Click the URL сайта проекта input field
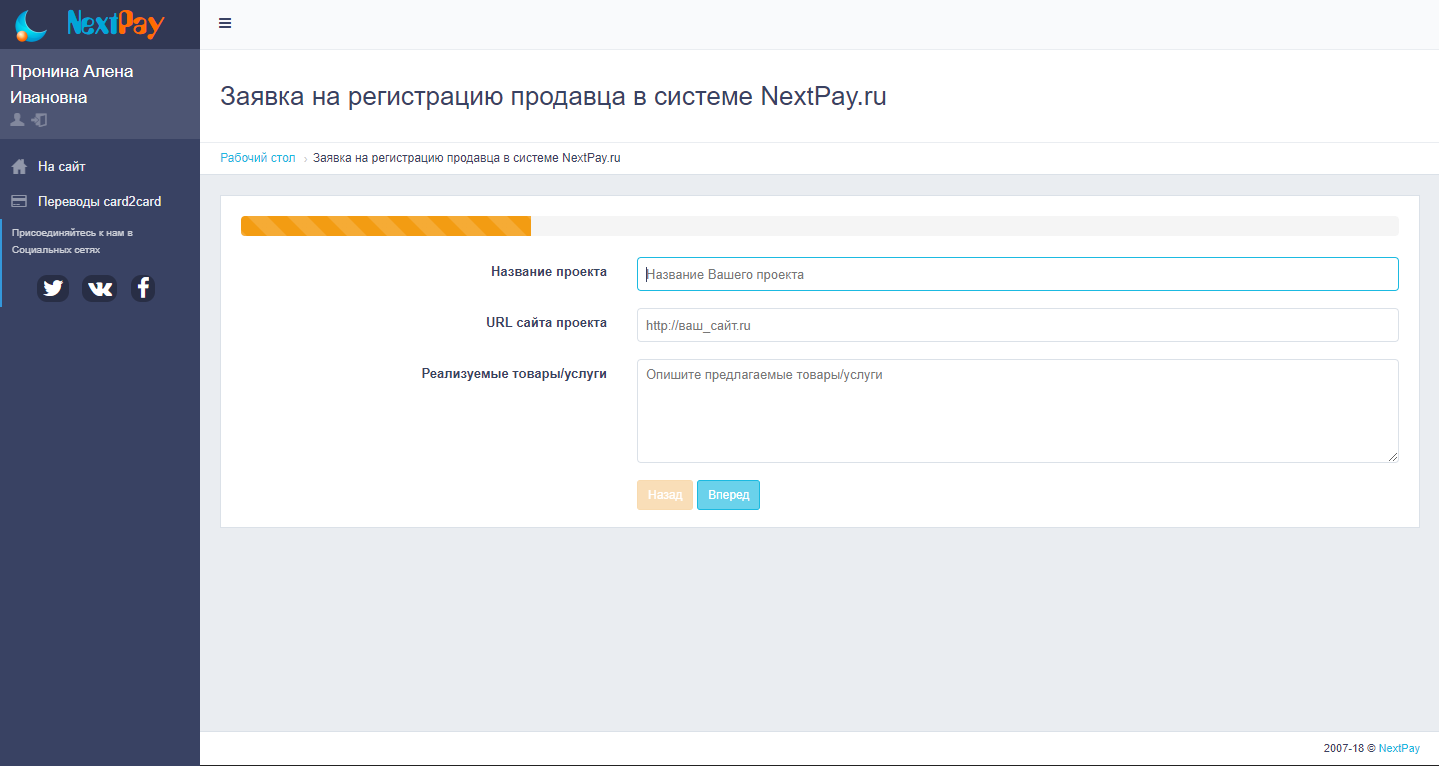1439x766 pixels. [1017, 324]
